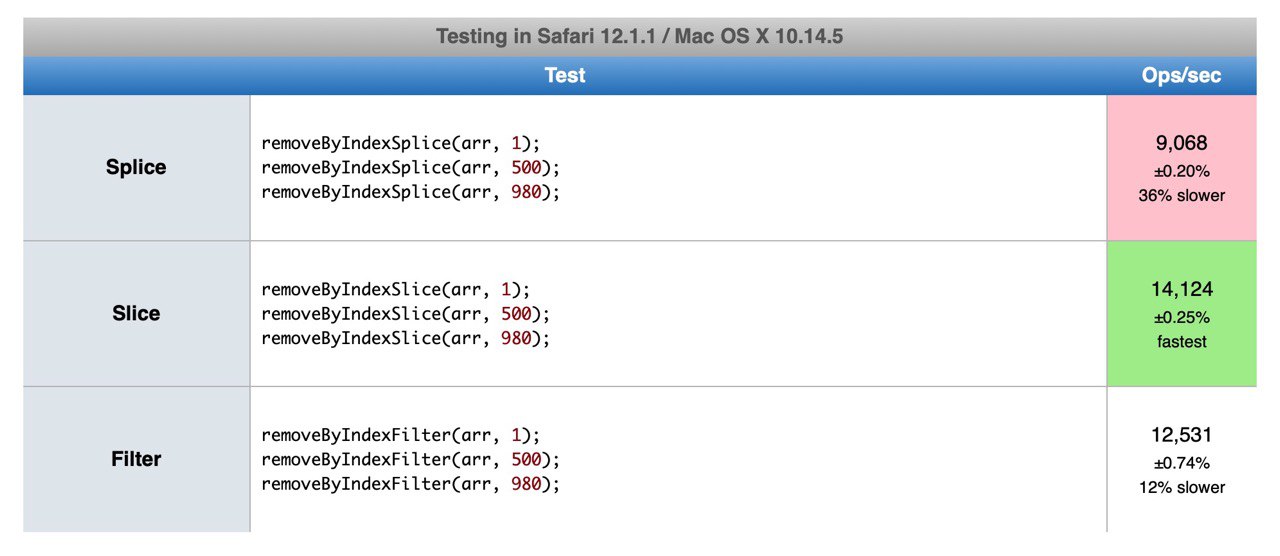Click removeByIndexSlice(arr, 980) code line
Image resolution: width=1280 pixels, height=556 pixels.
click(406, 338)
